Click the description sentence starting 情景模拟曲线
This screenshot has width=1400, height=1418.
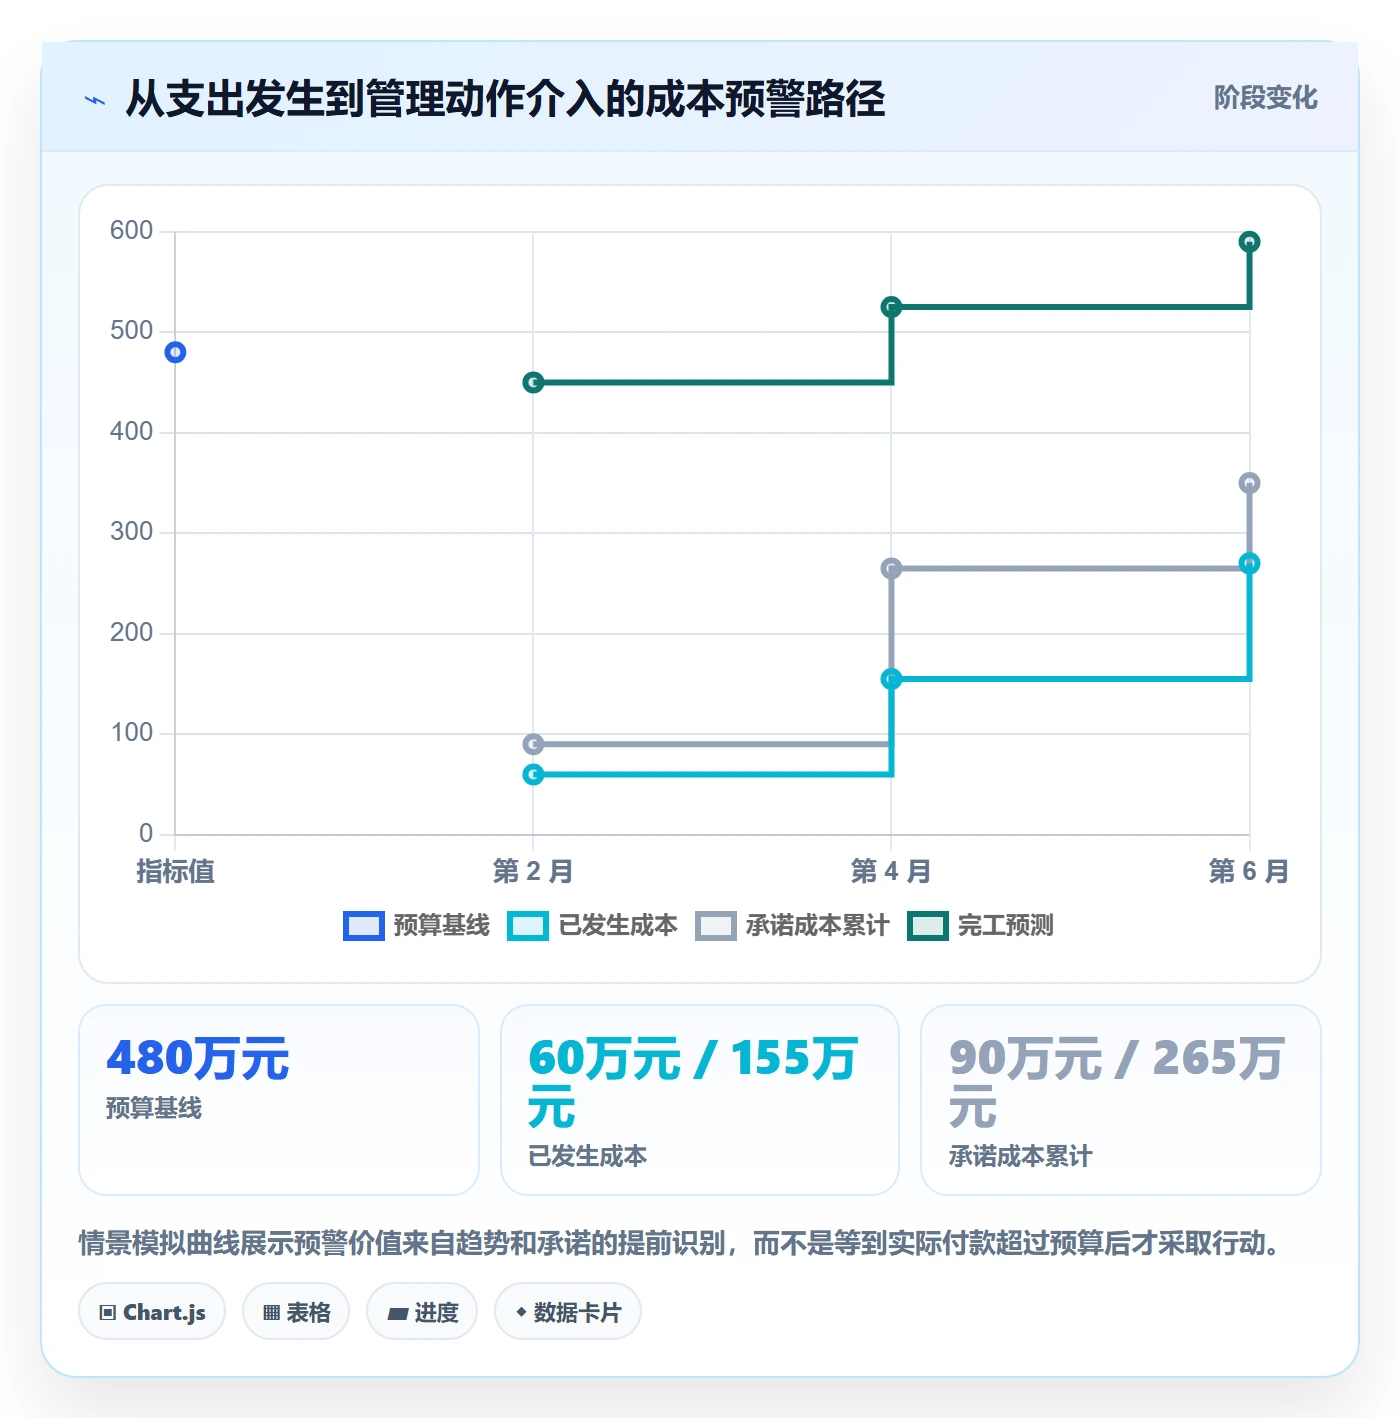pyautogui.click(x=679, y=1243)
